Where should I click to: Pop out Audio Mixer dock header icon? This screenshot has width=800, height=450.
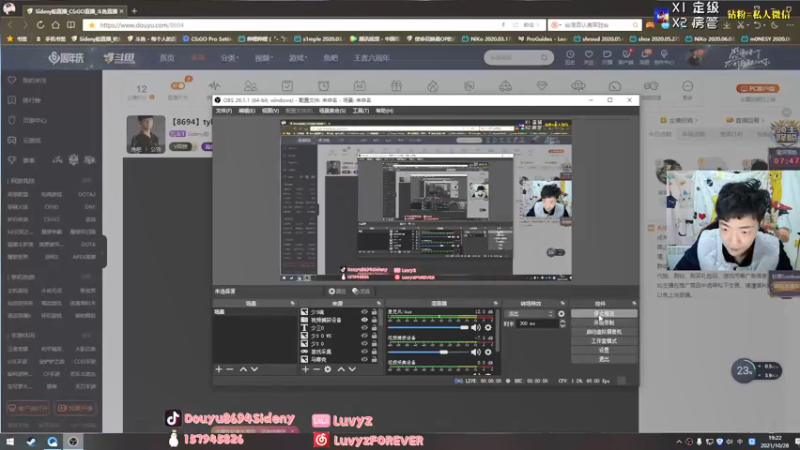(495, 304)
